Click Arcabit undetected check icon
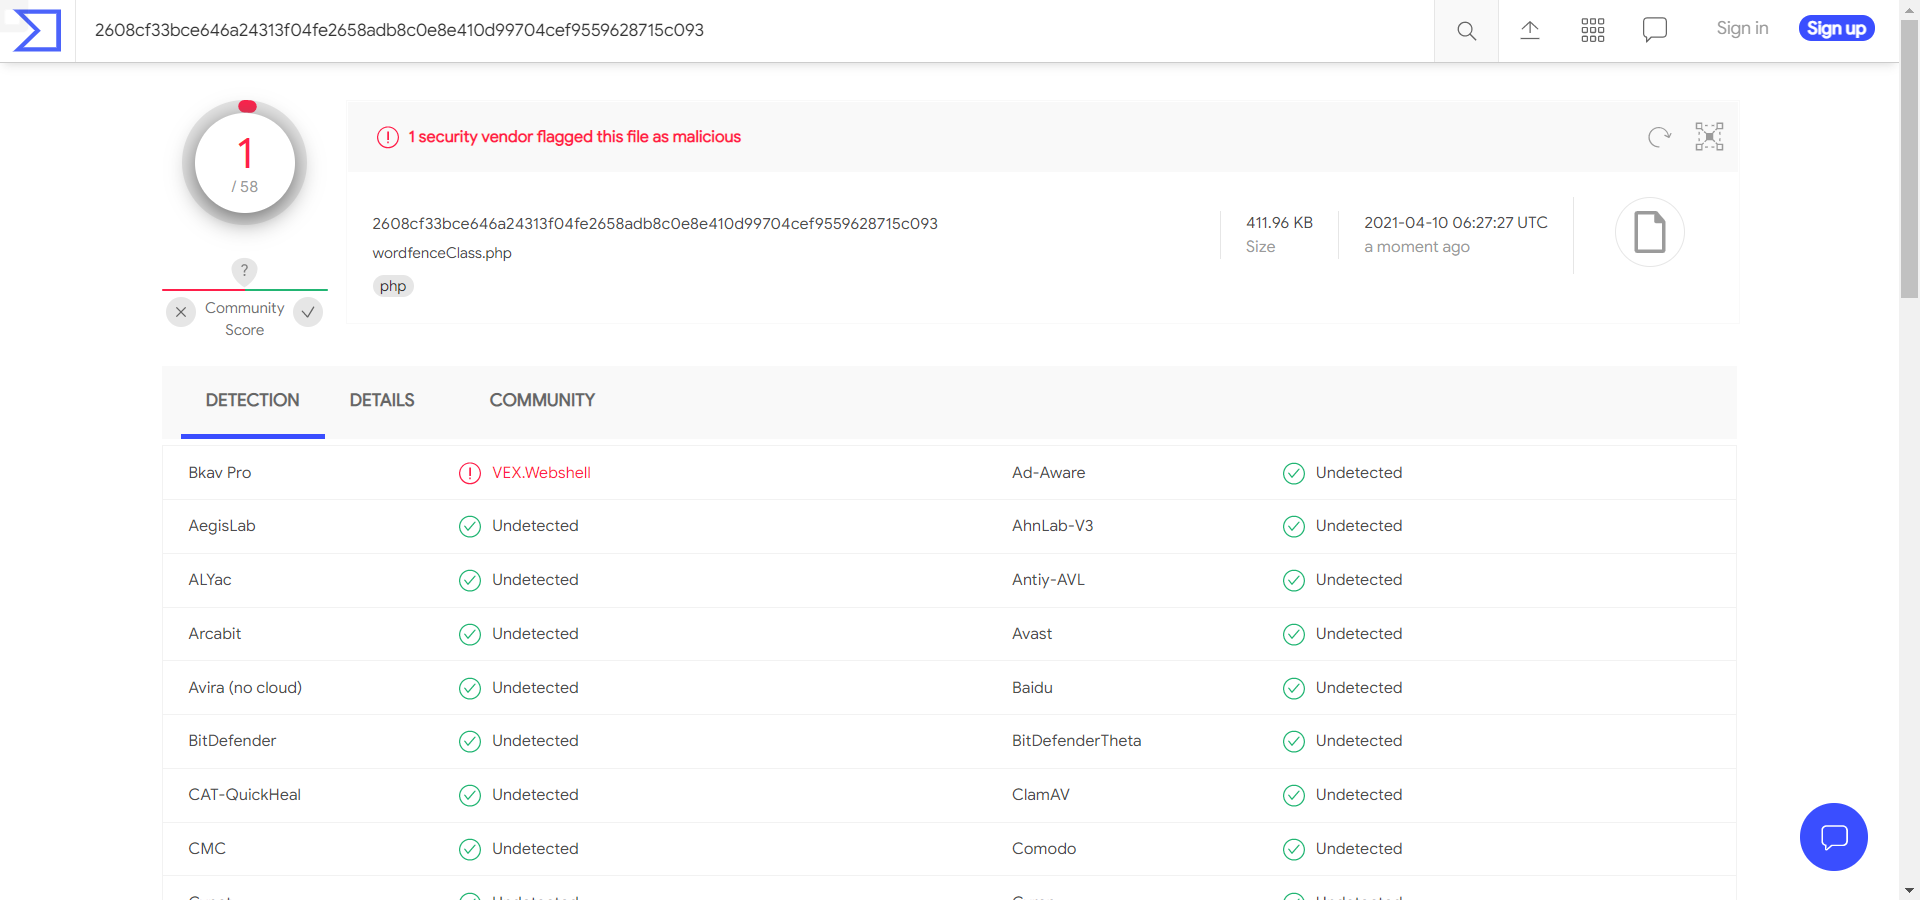This screenshot has height=900, width=1920. [x=470, y=634]
